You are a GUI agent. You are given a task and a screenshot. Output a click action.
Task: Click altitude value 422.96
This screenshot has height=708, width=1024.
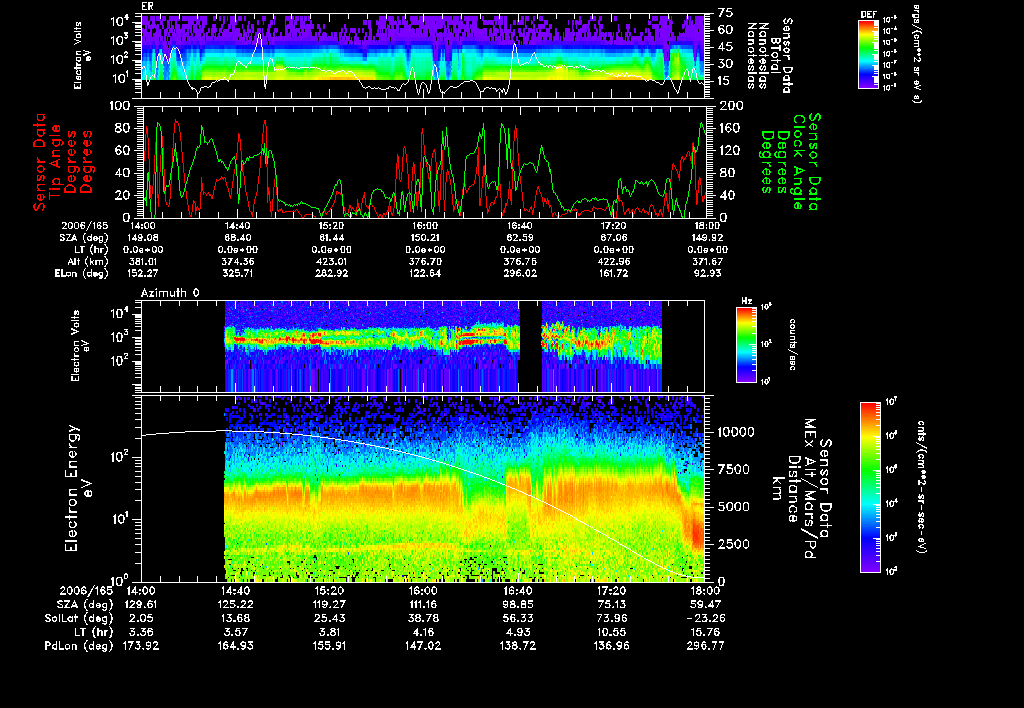point(613,262)
